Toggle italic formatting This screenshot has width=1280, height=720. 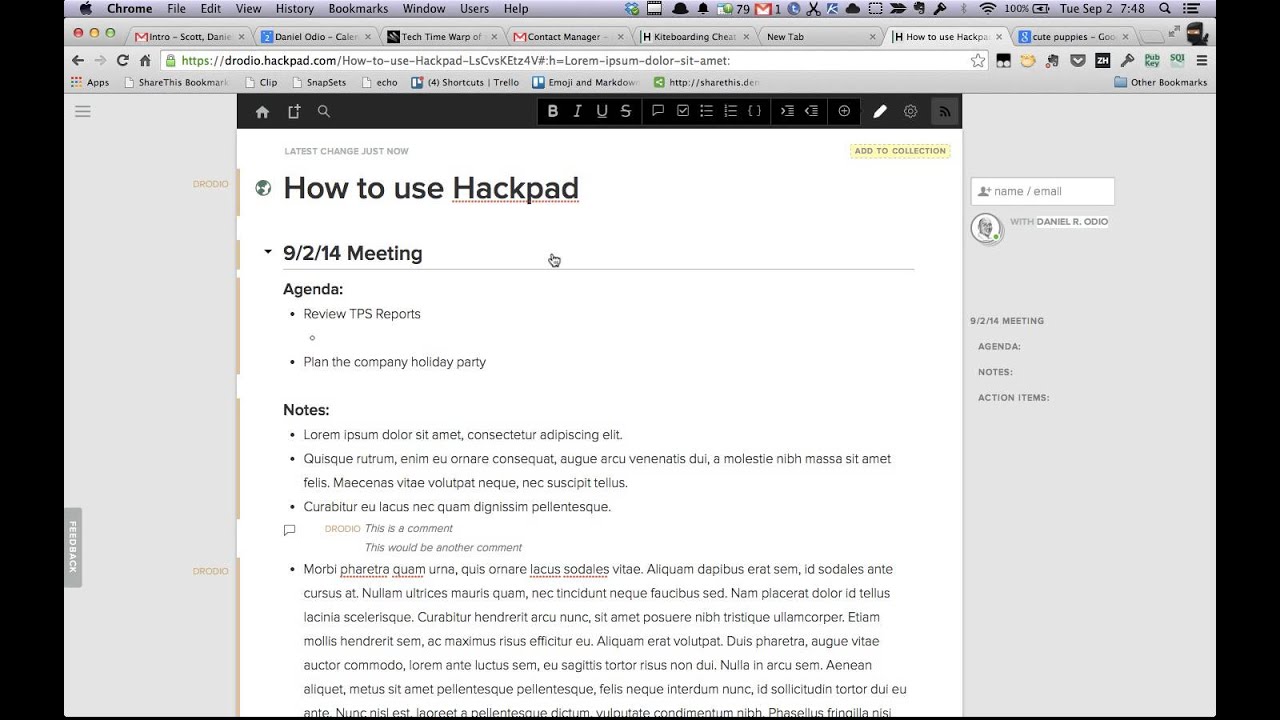577,111
